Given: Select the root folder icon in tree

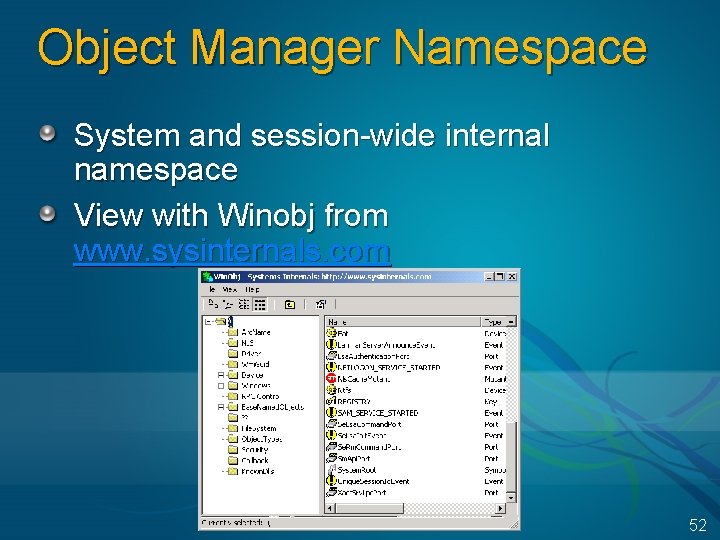Looking at the screenshot, I should pyautogui.click(x=221, y=321).
